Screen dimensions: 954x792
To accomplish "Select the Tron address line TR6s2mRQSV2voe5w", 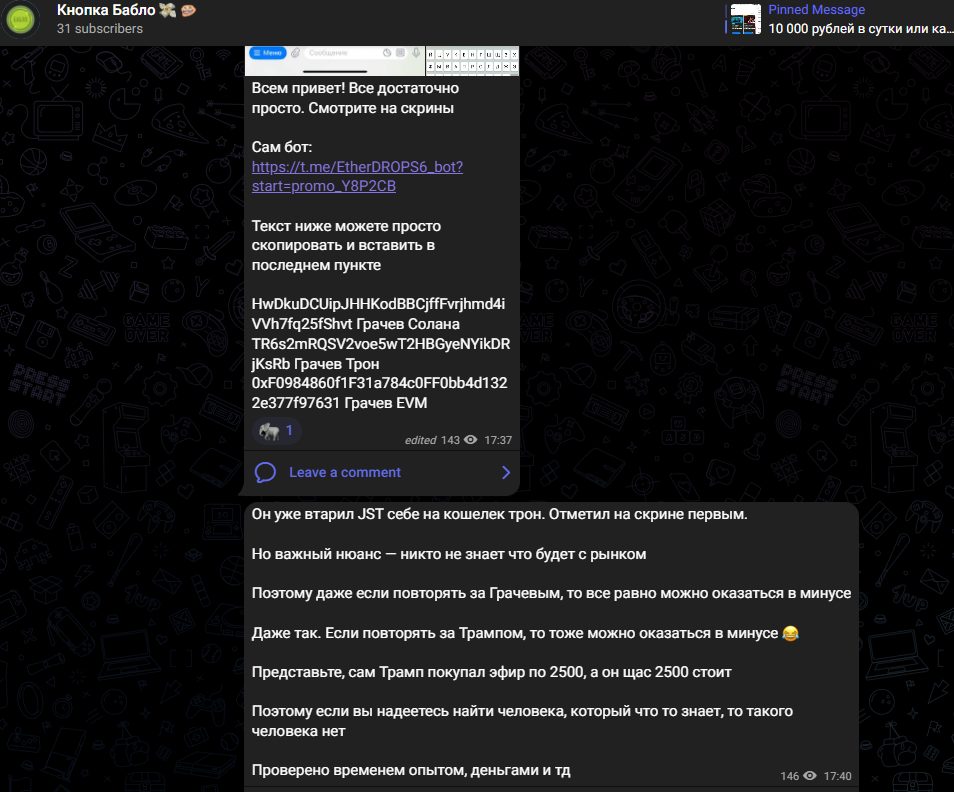I will click(x=381, y=344).
